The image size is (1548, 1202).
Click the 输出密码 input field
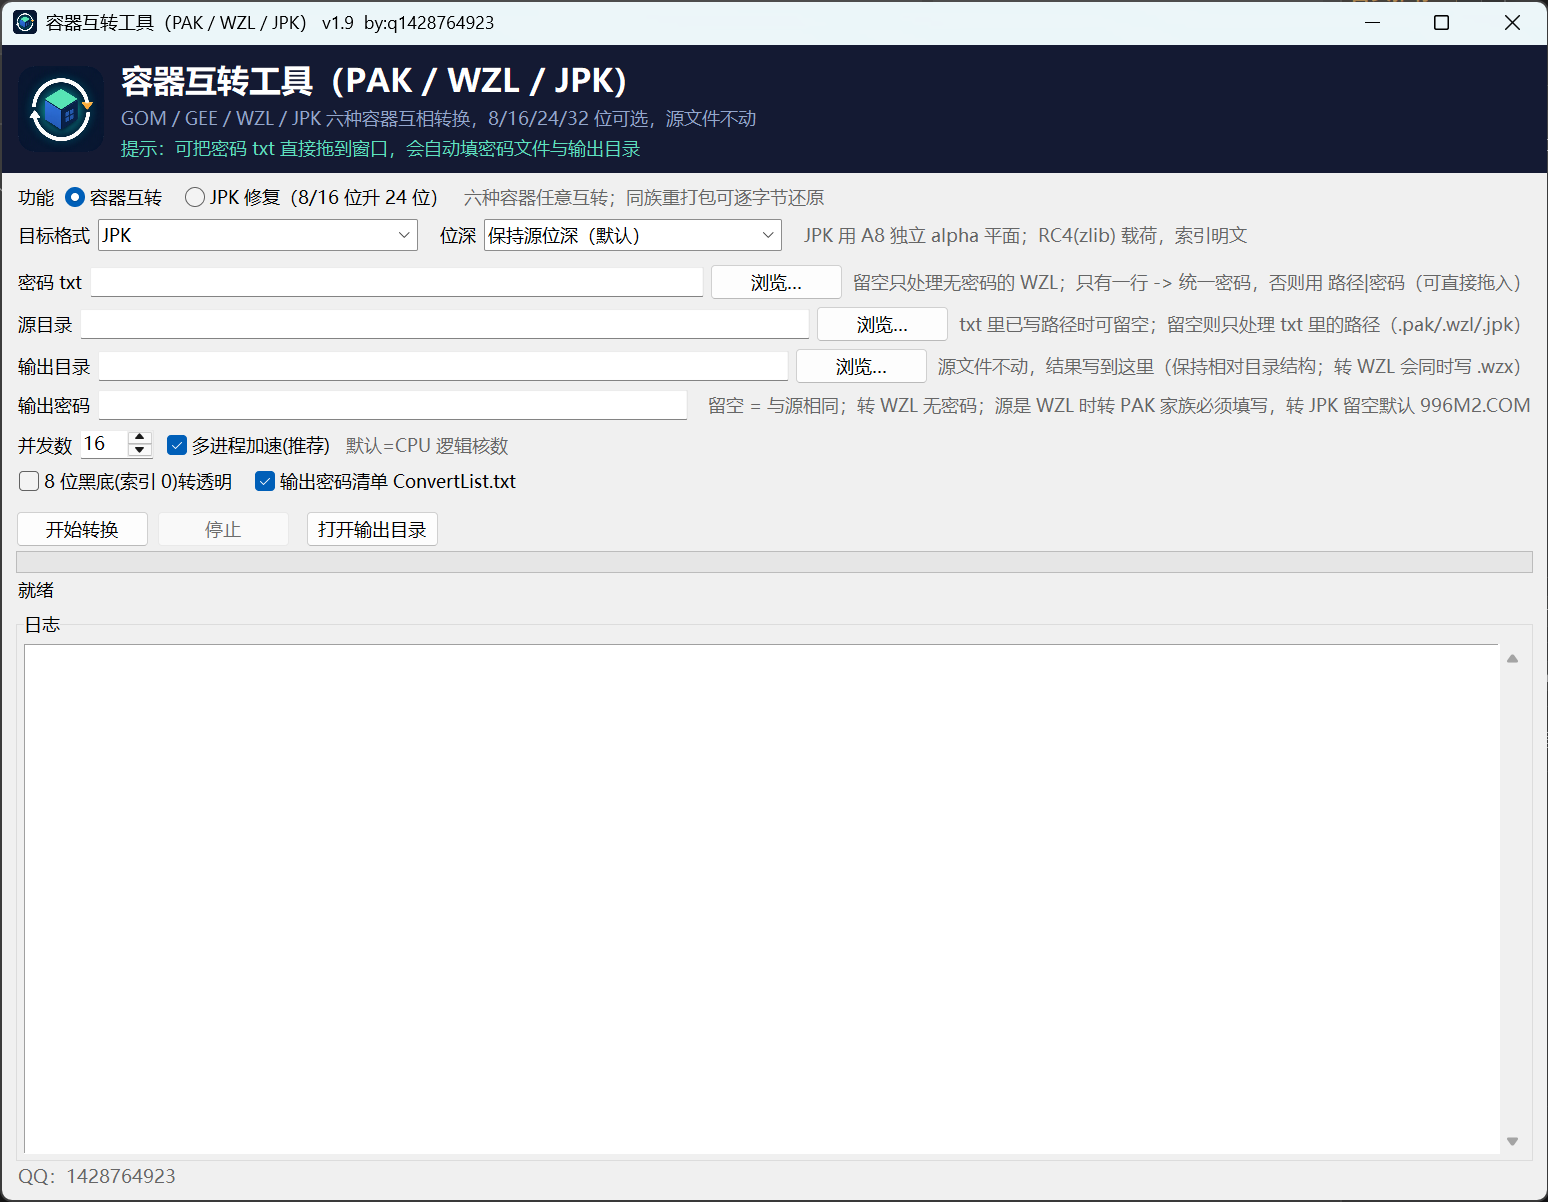click(393, 405)
